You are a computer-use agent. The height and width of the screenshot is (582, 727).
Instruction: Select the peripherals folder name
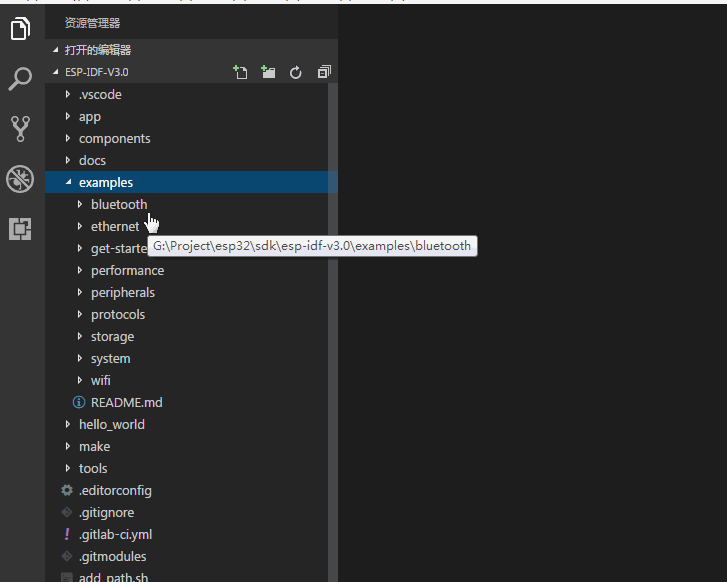coord(123,293)
